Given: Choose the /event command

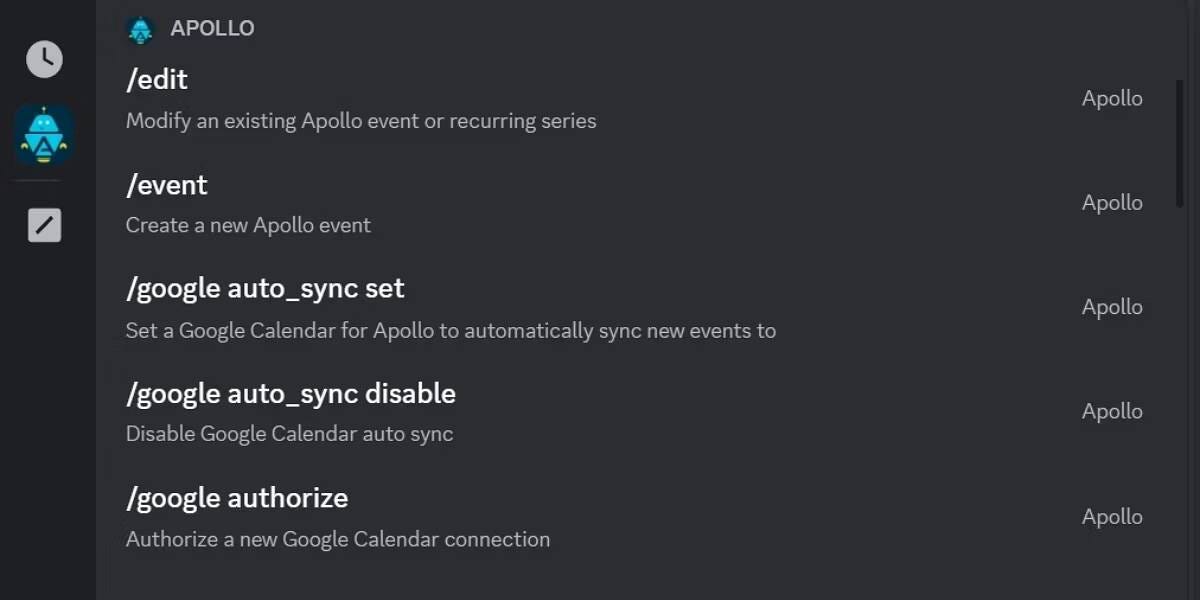Looking at the screenshot, I should click(x=167, y=185).
